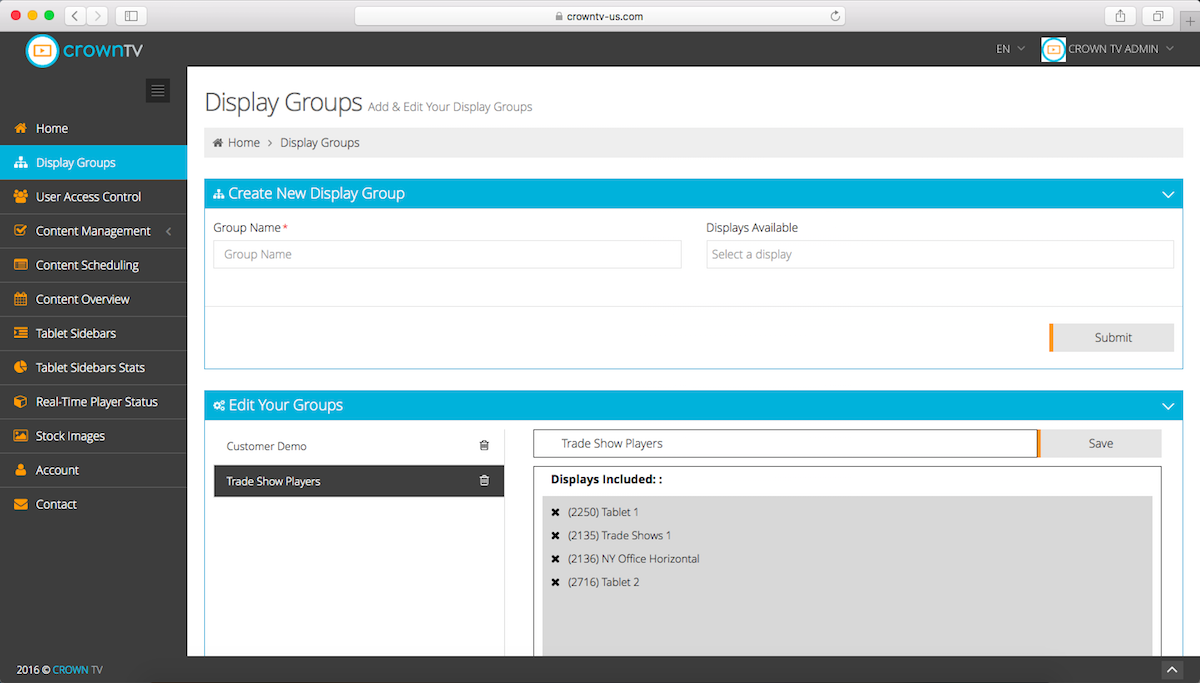Click the scroll-to-top arrow at bottom right
Image resolution: width=1200 pixels, height=683 pixels.
click(x=1172, y=669)
